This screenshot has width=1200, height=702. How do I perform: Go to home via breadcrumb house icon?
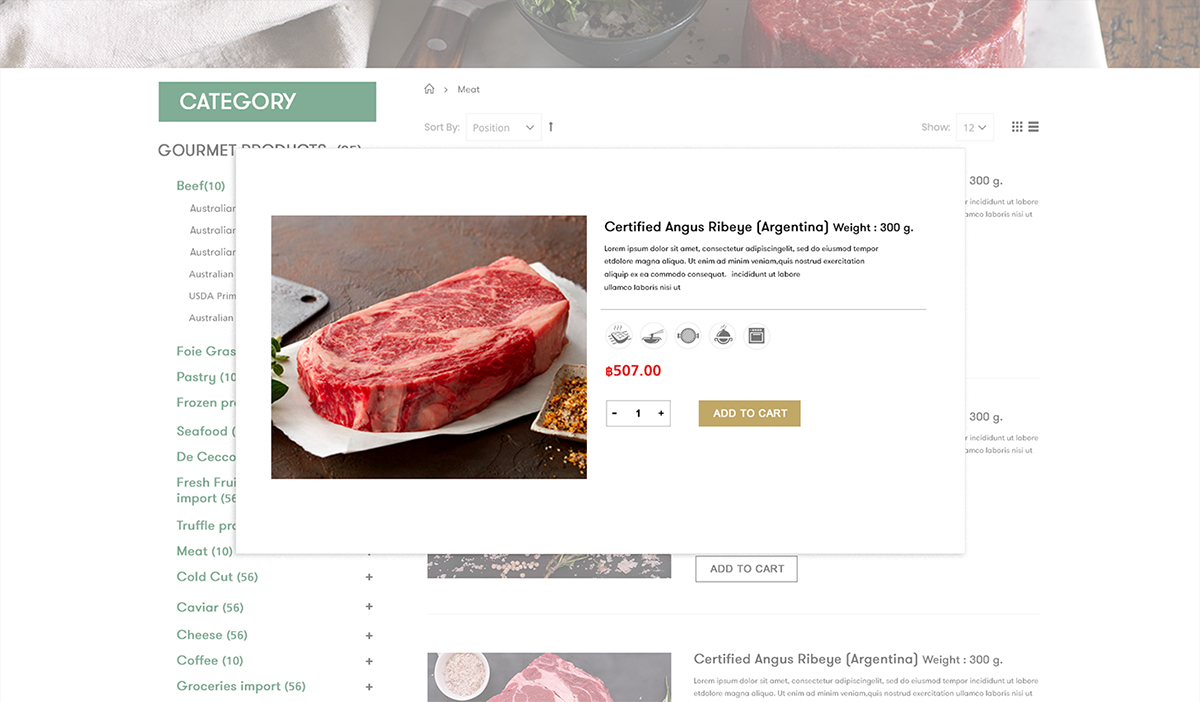[x=429, y=89]
